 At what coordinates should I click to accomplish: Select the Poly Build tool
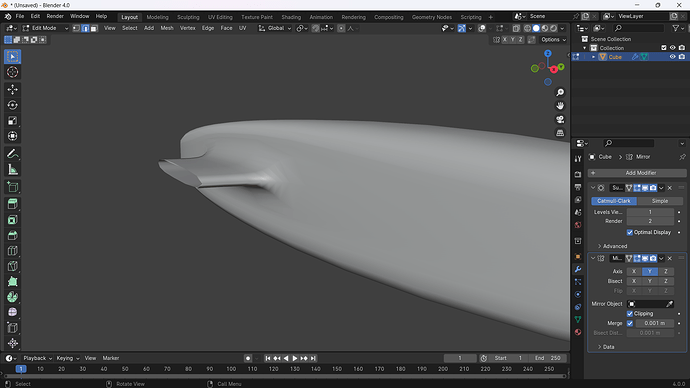click(12, 282)
